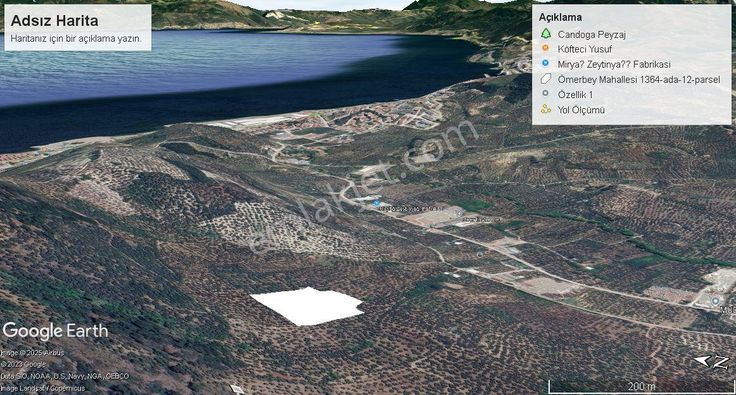Select the white highlighted parcel polygon
This screenshot has height=395, width=736.
pyautogui.click(x=308, y=306)
